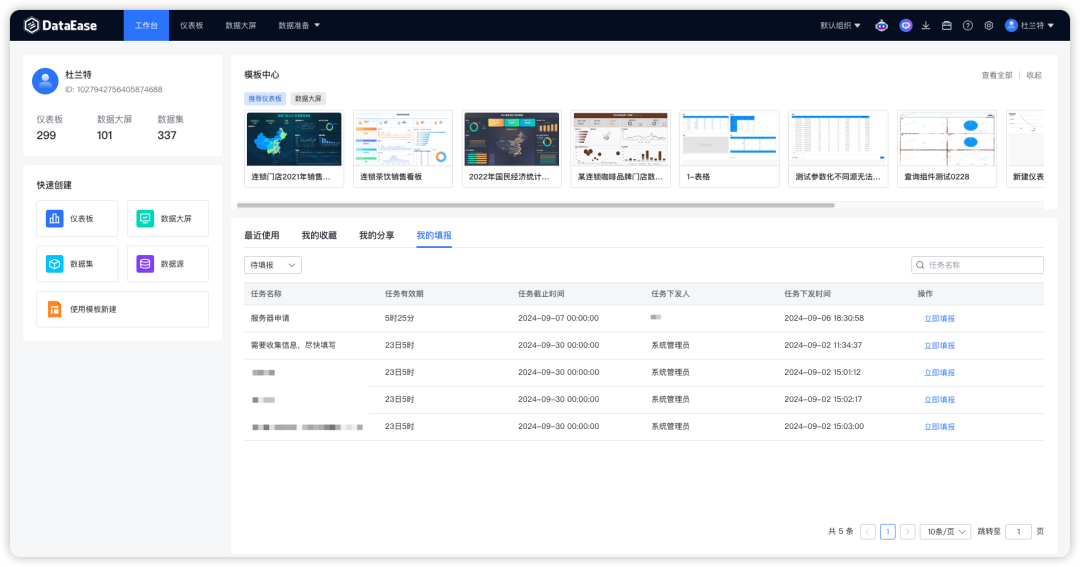Image resolution: width=1080 pixels, height=567 pixels.
Task: Expand the 默认组织 organization dropdown
Action: click(x=840, y=25)
